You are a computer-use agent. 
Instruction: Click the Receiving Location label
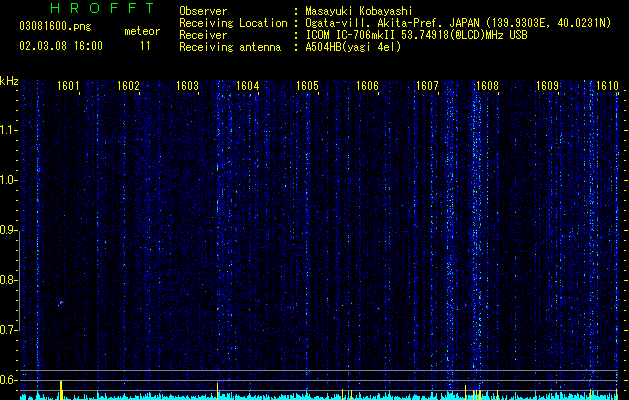[233, 23]
